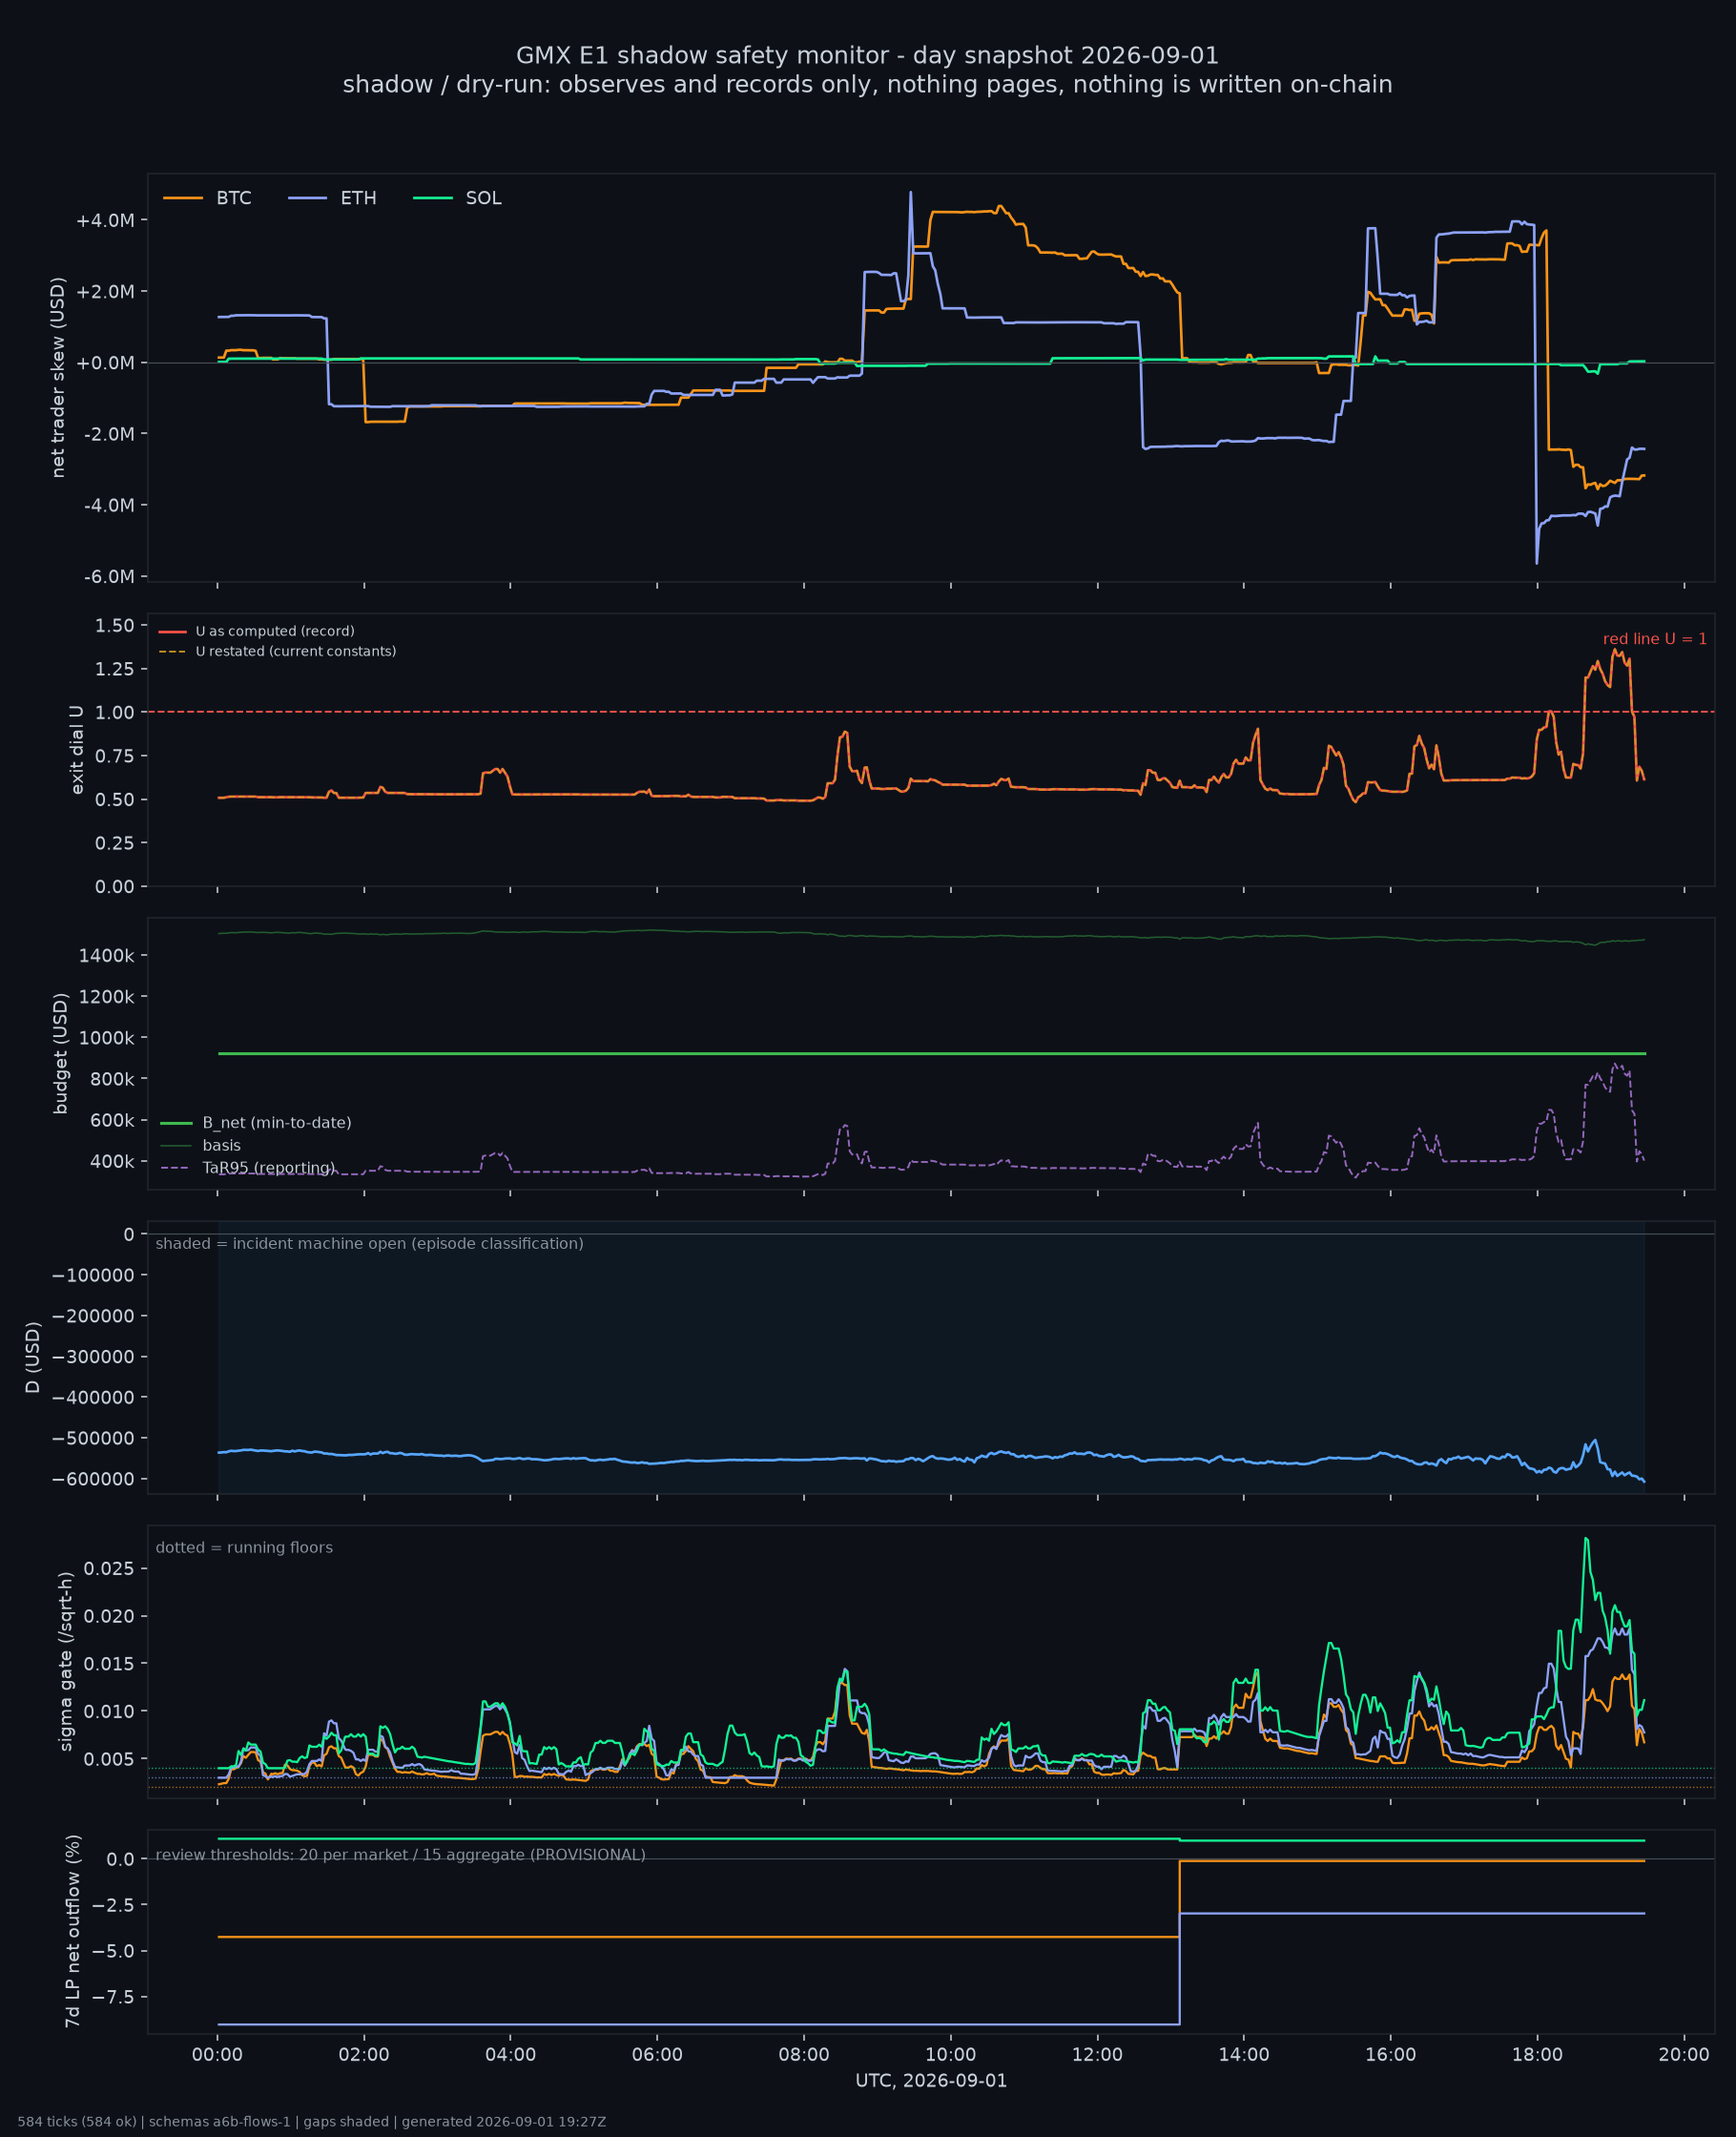Click the −600000 D-axis tick label
1736x2137 pixels.
(x=93, y=1479)
